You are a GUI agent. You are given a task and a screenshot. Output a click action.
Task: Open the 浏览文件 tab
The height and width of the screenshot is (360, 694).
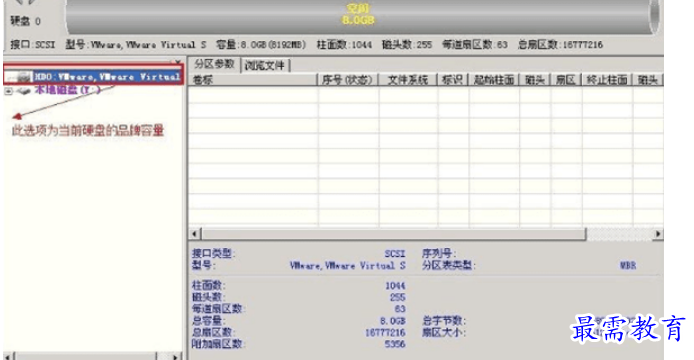tap(265, 66)
